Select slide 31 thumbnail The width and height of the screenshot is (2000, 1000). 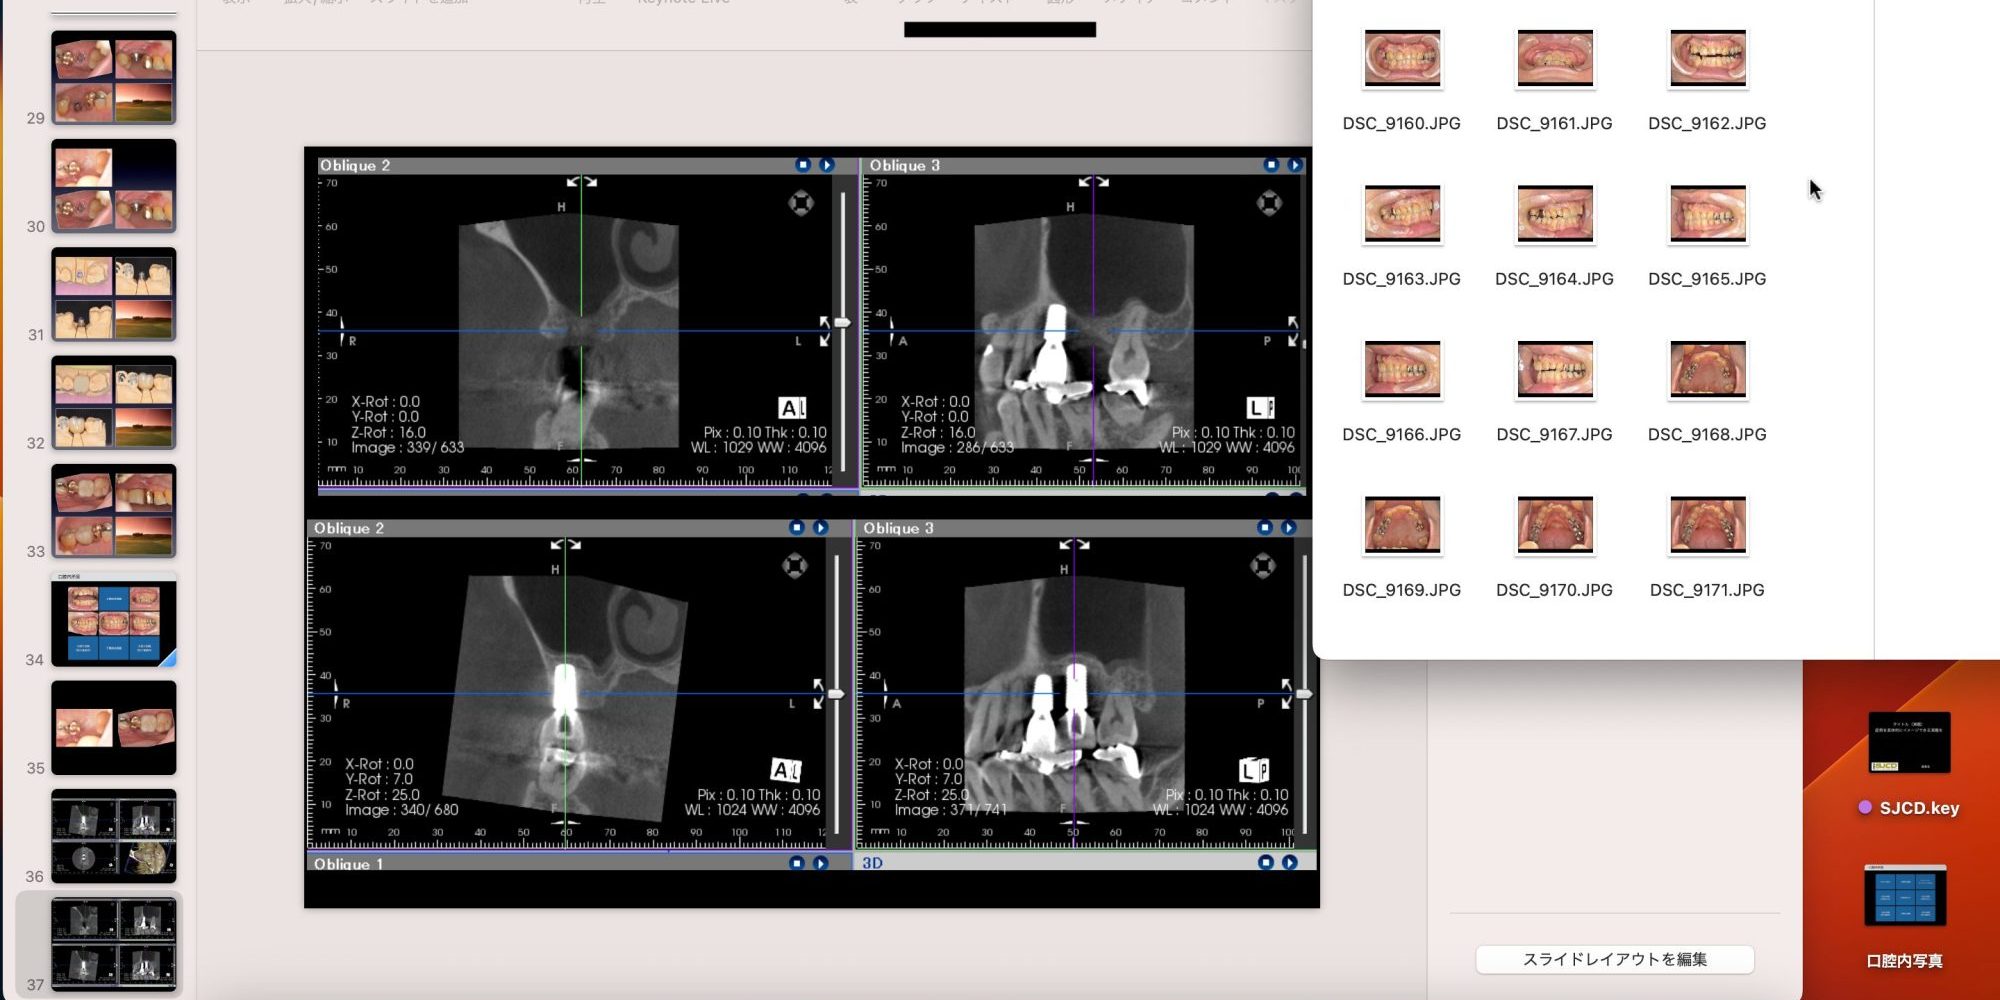click(114, 295)
